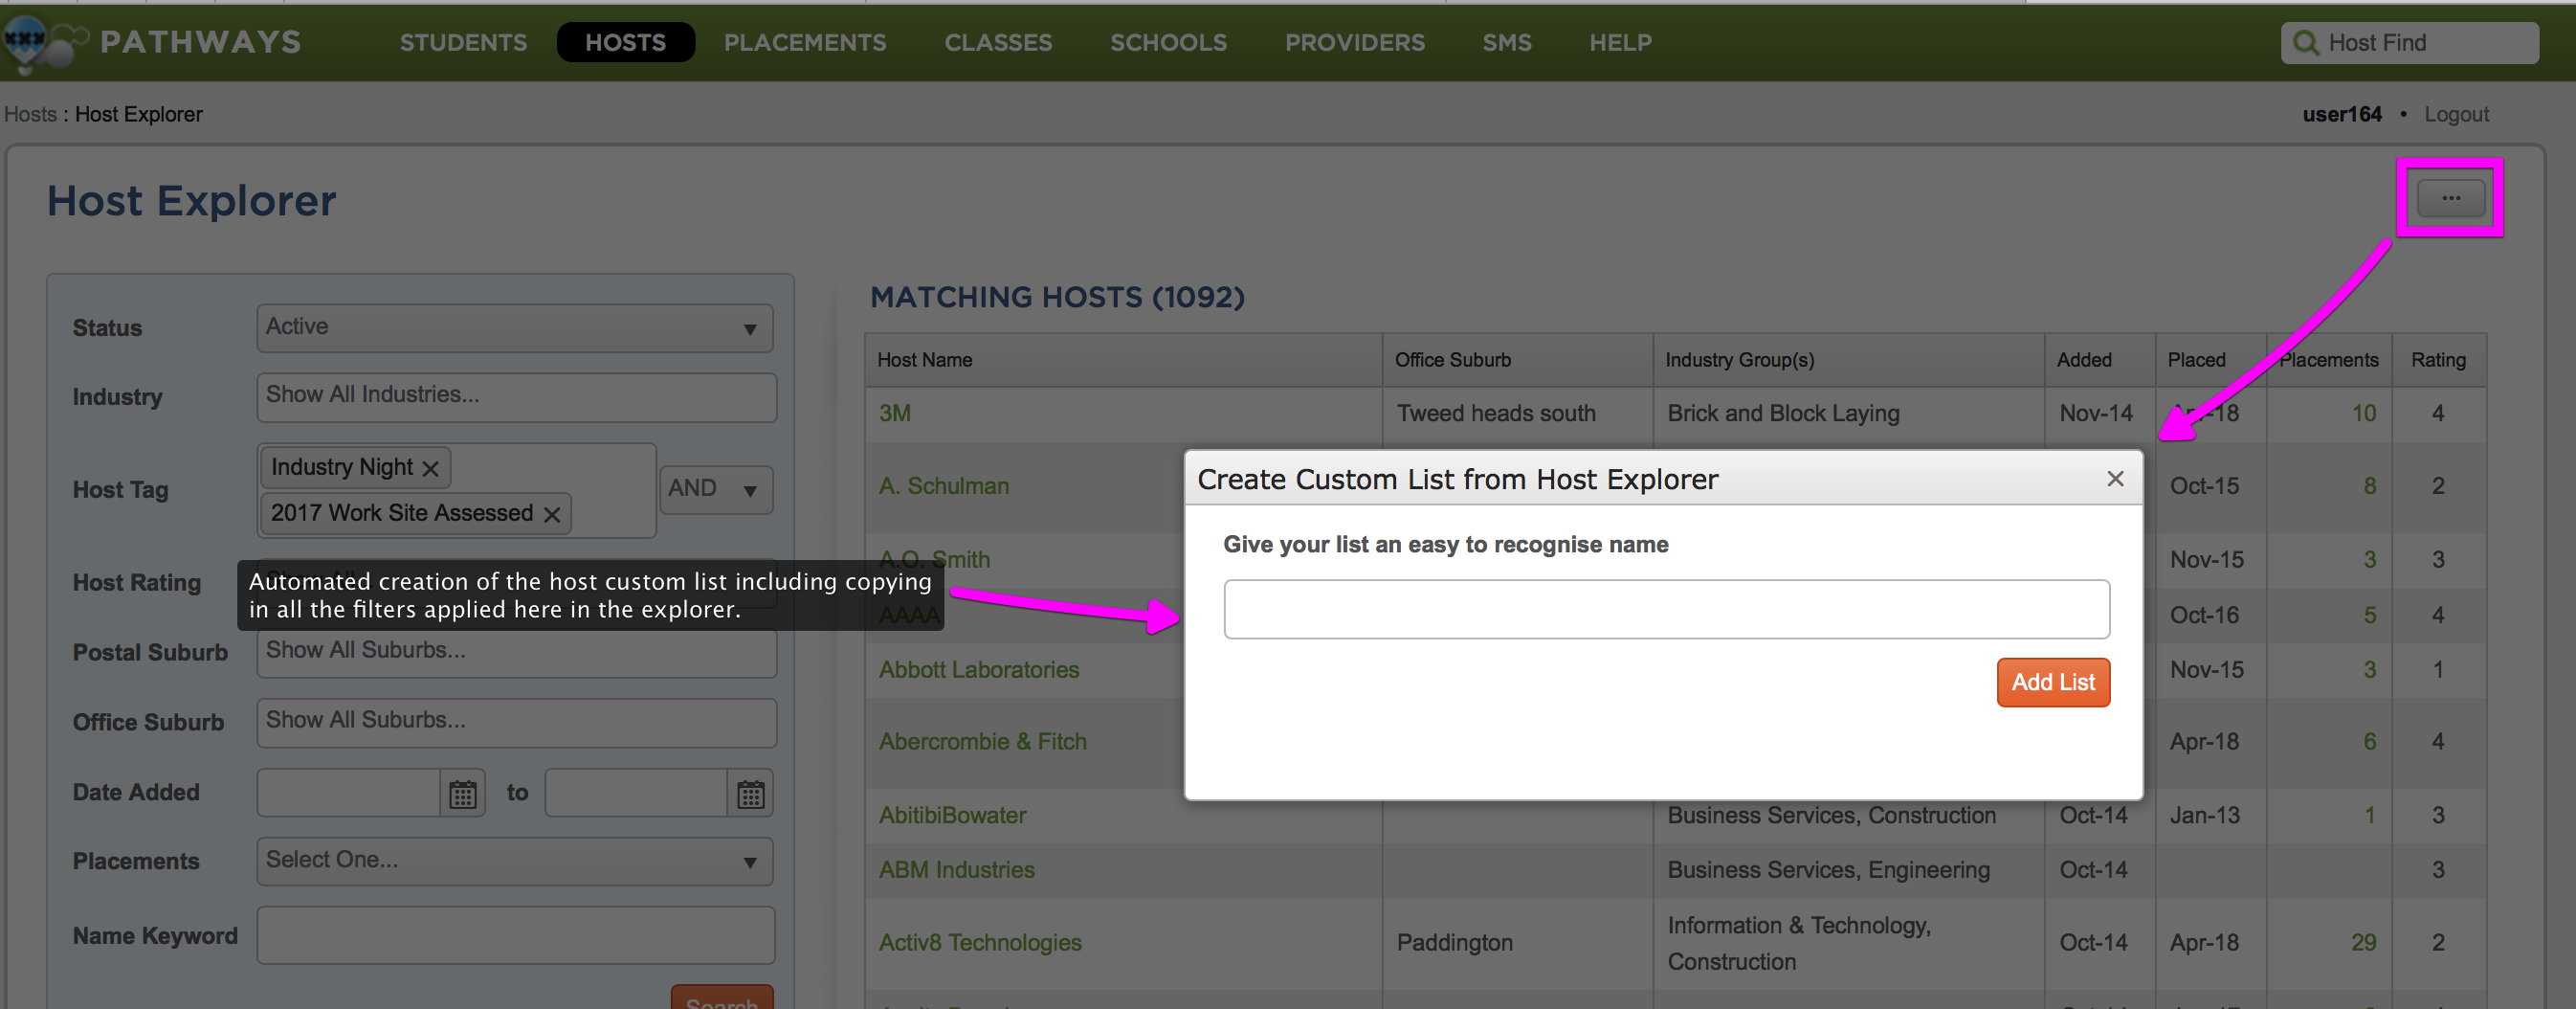Log out using the Logout link

pyautogui.click(x=2457, y=114)
